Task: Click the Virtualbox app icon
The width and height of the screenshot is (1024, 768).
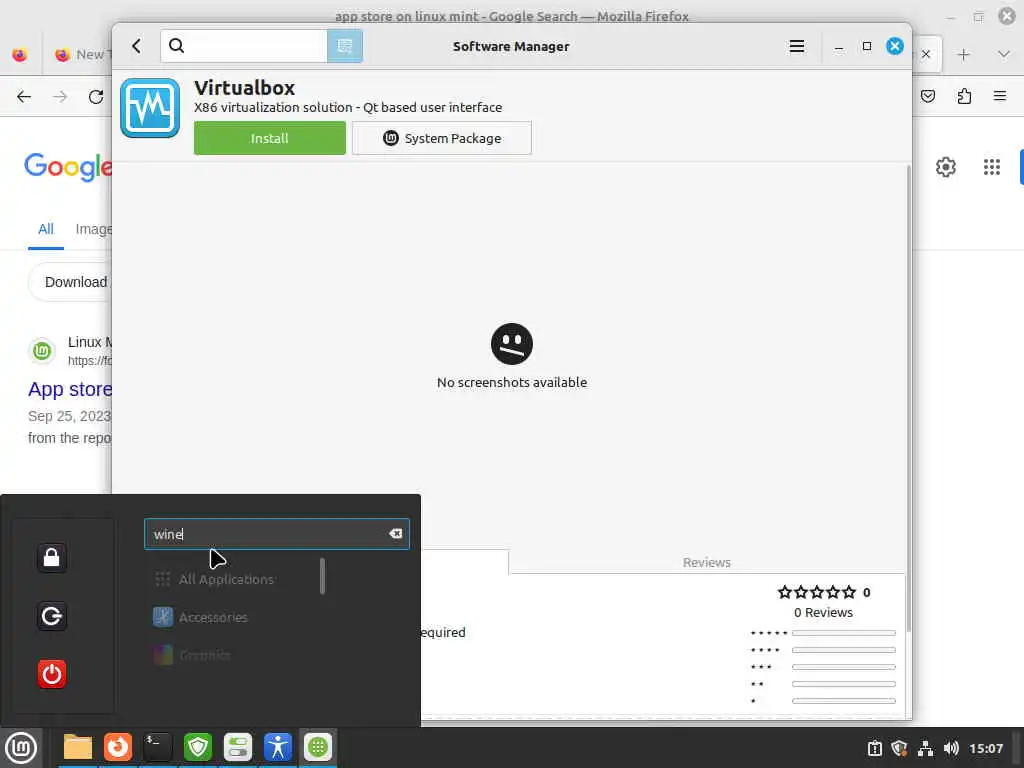Action: coord(150,108)
